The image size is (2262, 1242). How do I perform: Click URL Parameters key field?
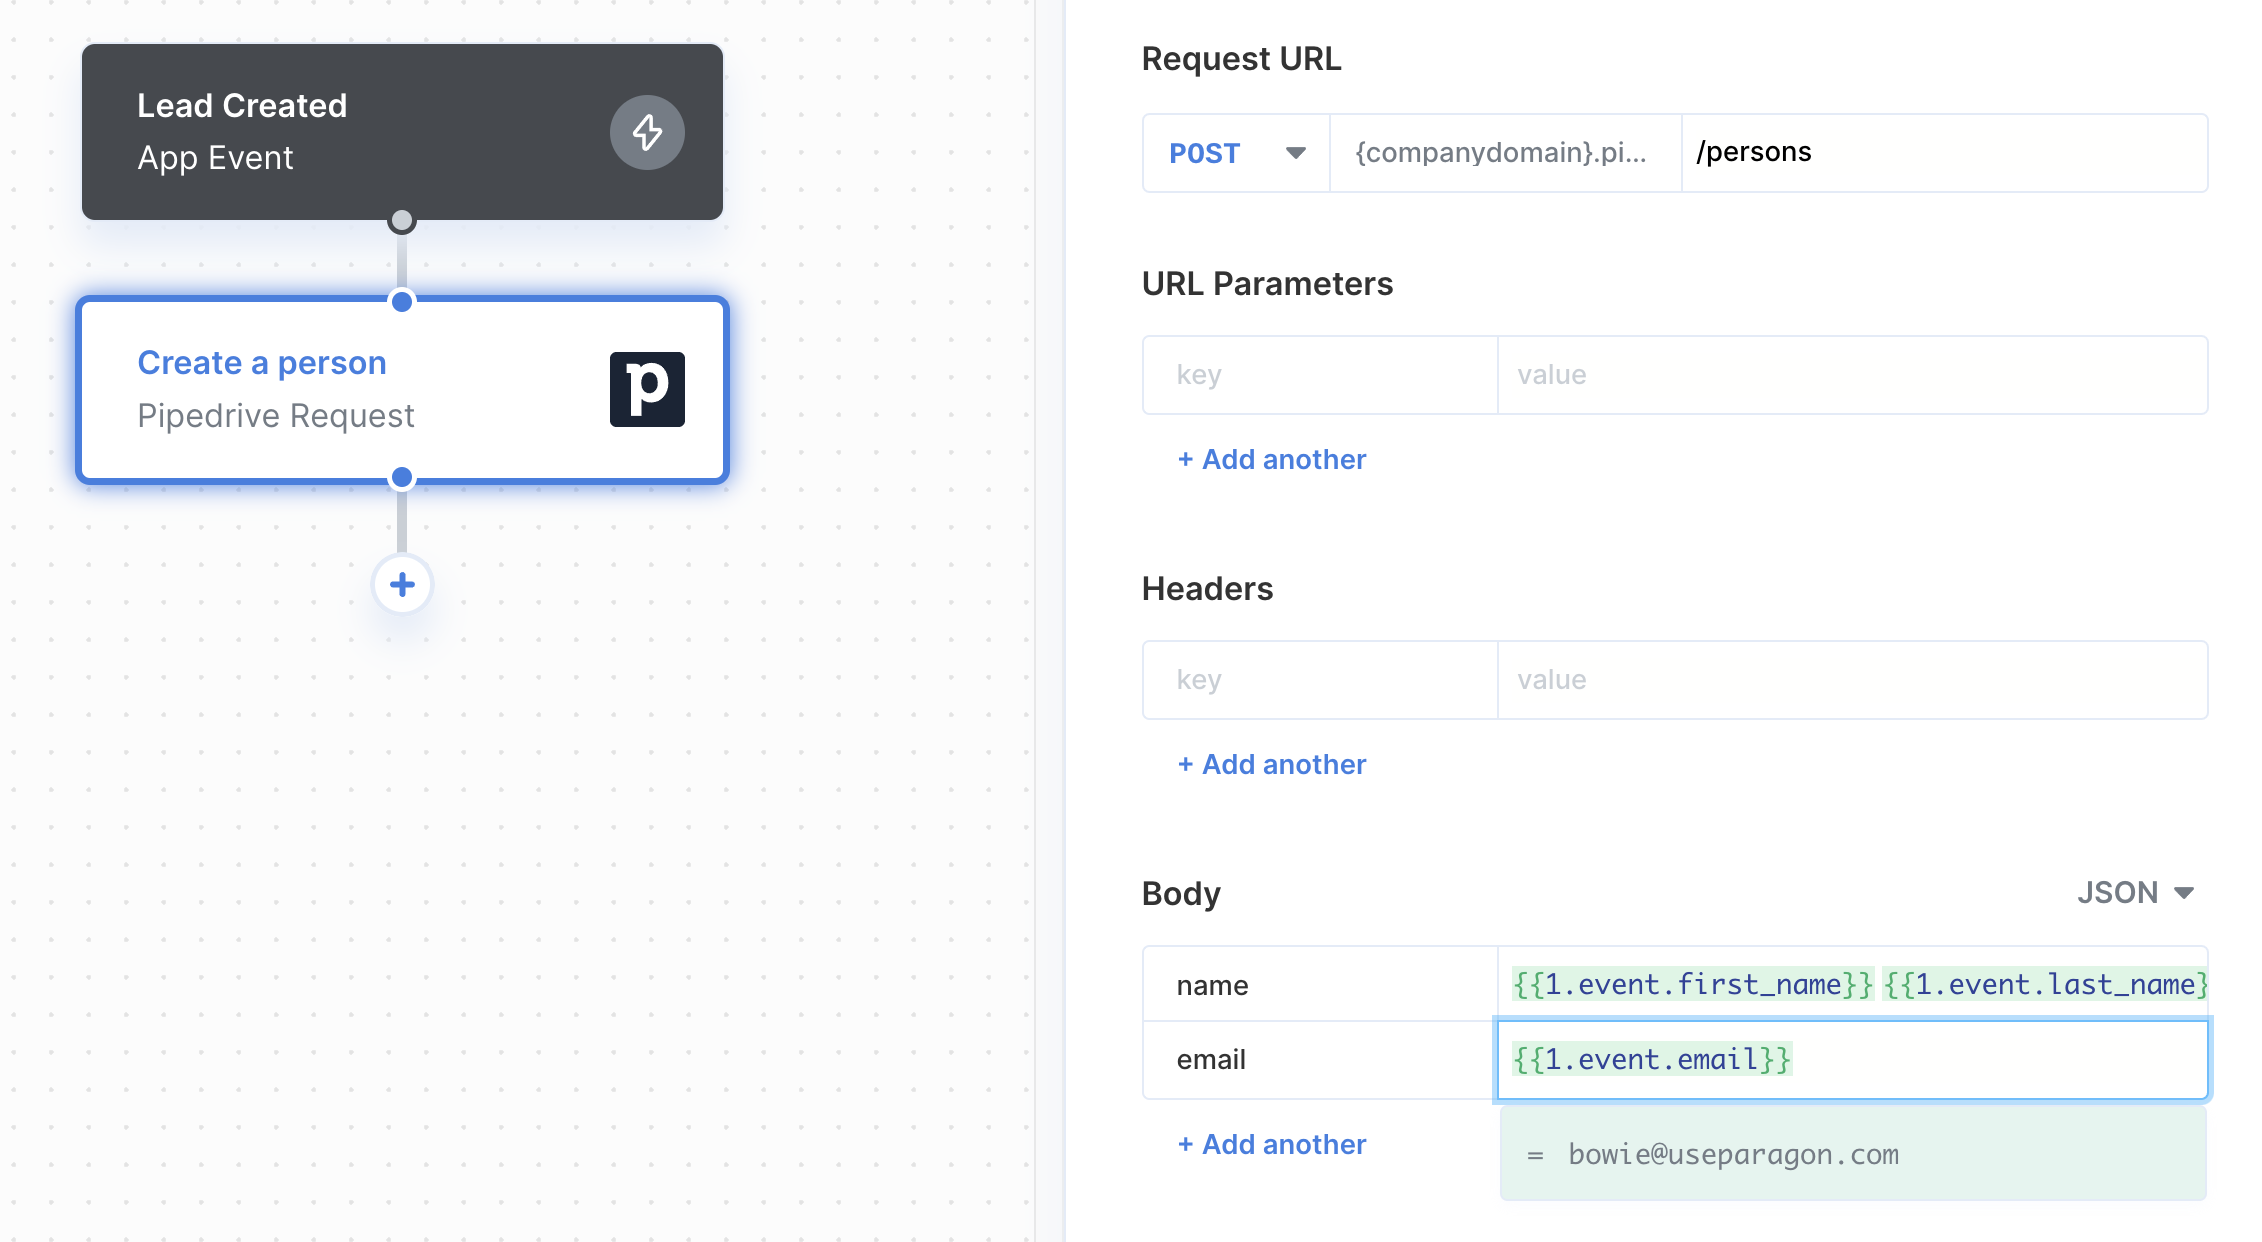1320,375
